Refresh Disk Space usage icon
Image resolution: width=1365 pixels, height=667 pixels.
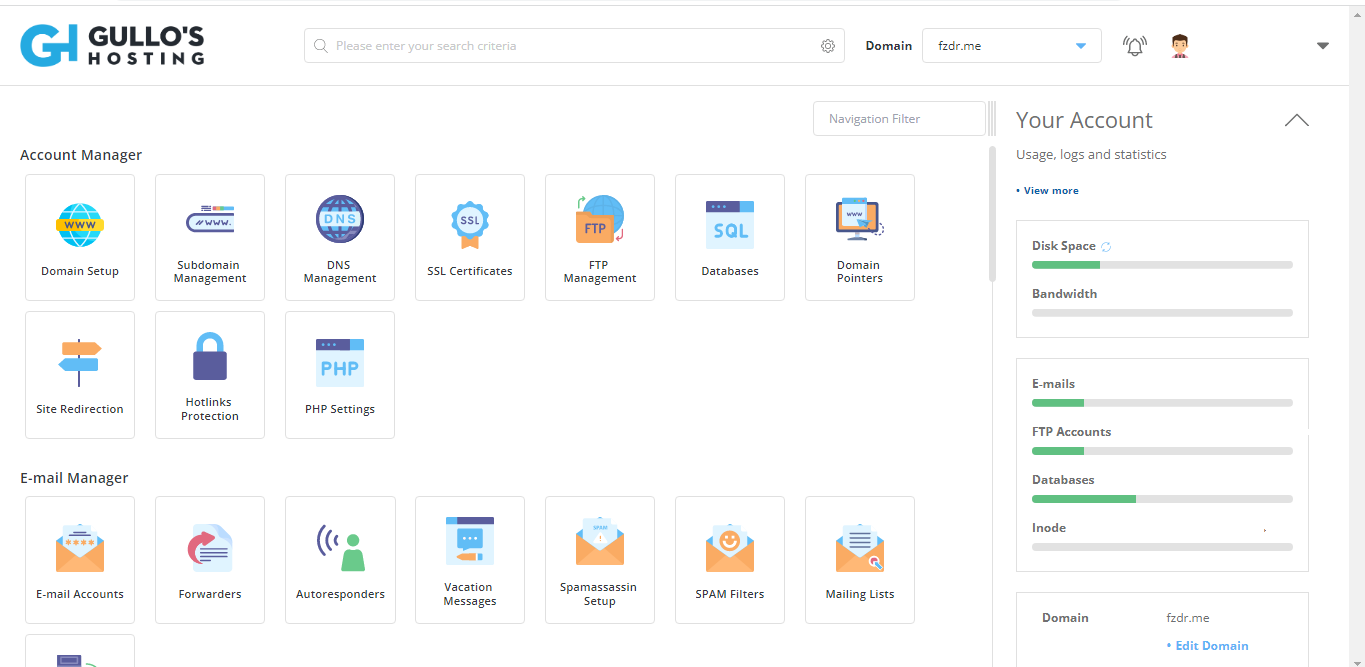point(1106,246)
